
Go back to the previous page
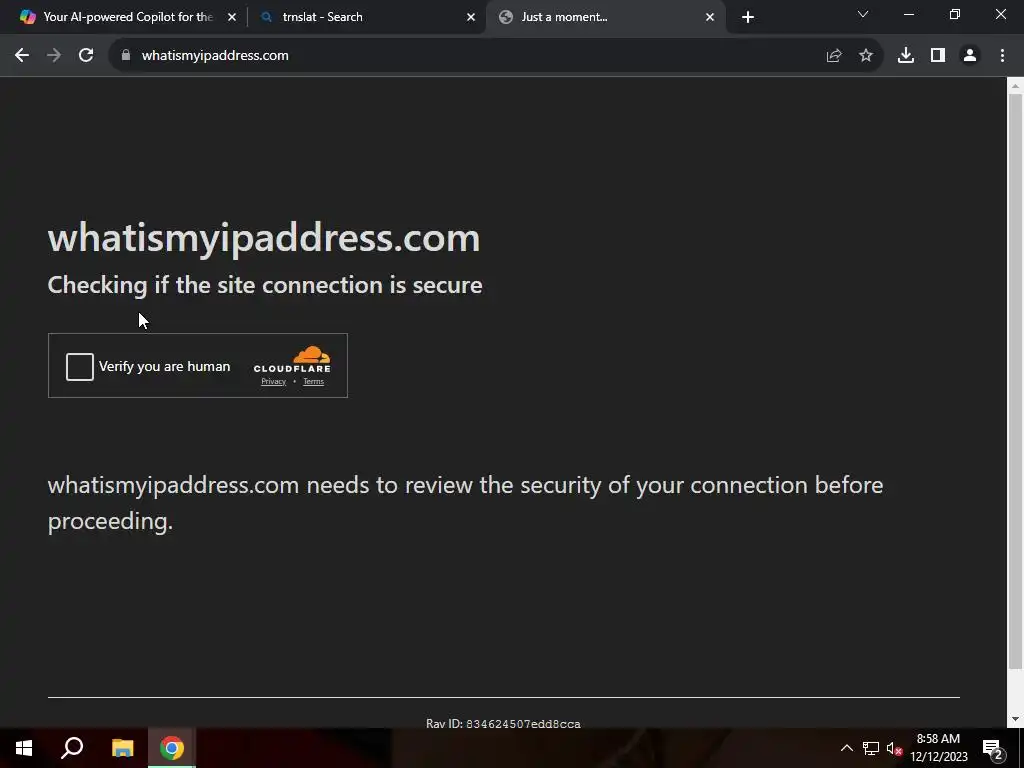tap(22, 56)
